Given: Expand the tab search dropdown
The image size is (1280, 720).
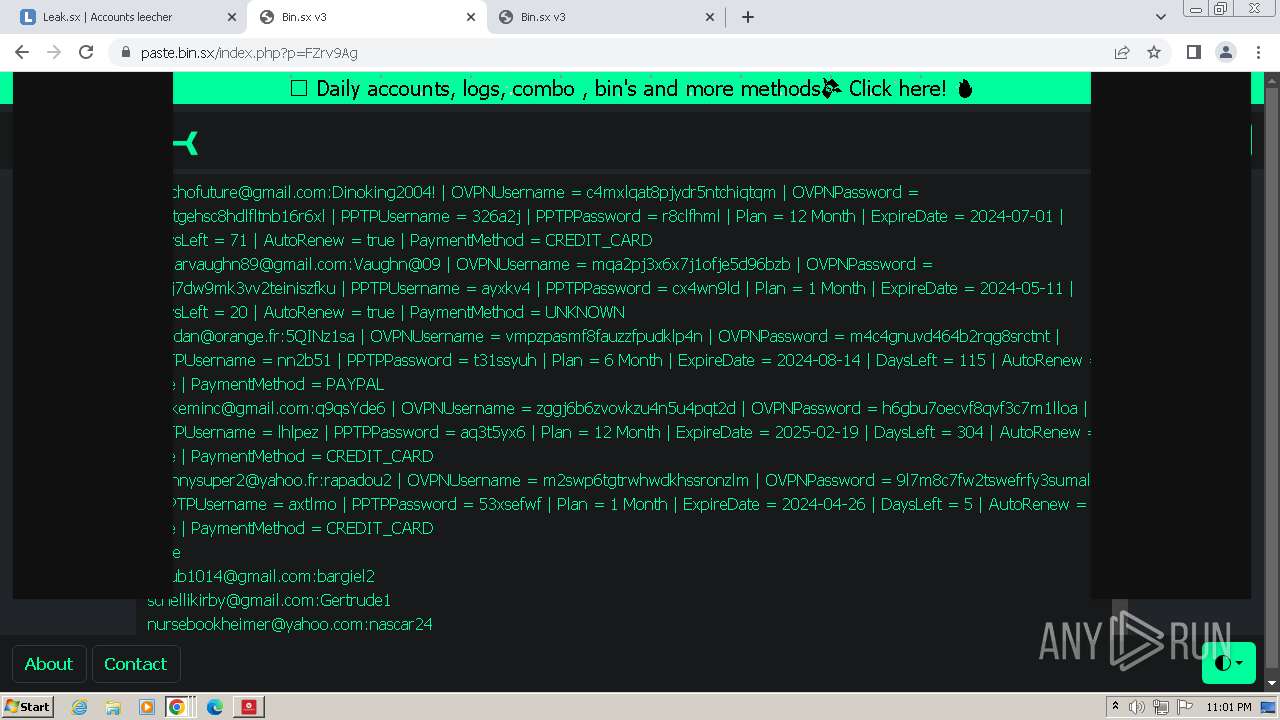Looking at the screenshot, I should [x=1160, y=17].
